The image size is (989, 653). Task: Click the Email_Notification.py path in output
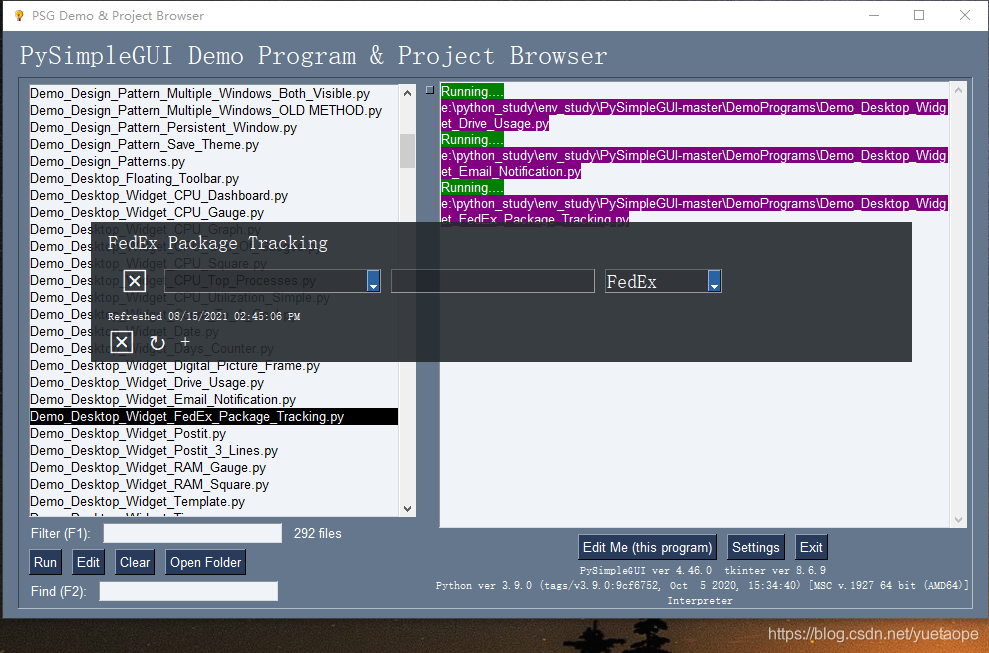pyautogui.click(x=694, y=163)
